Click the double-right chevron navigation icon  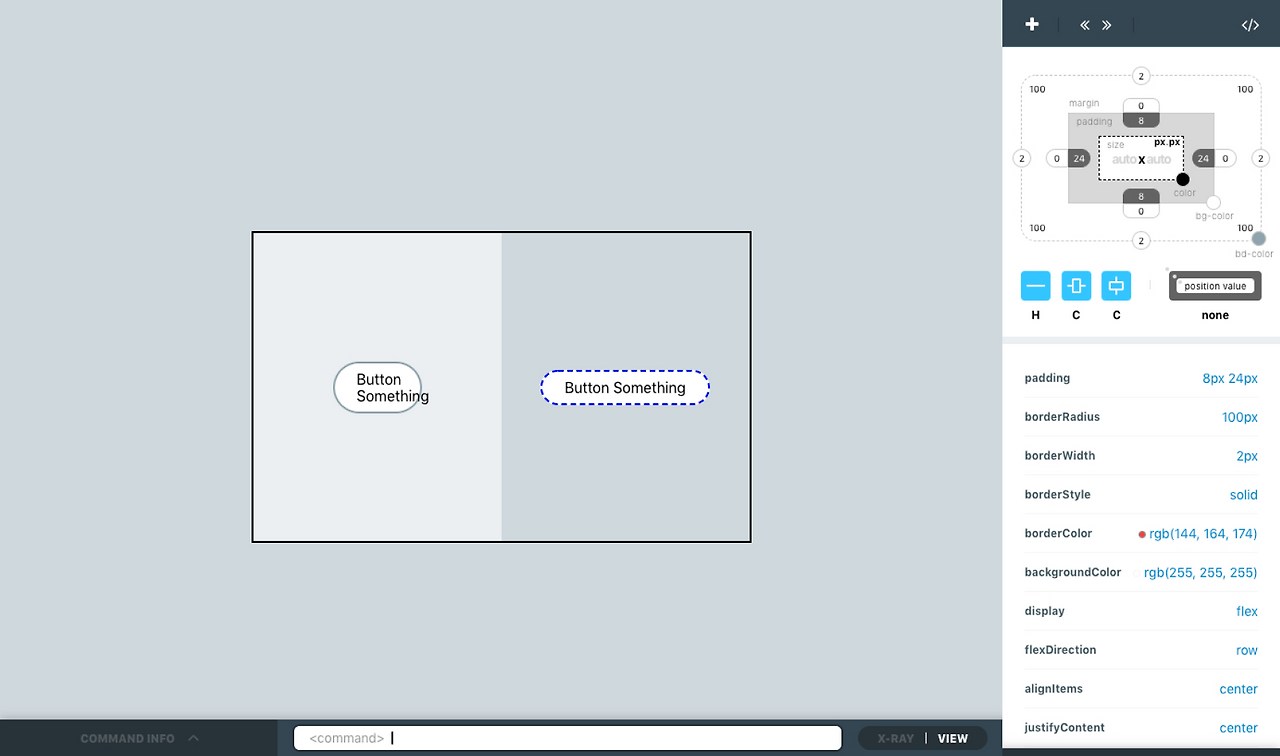click(1107, 24)
